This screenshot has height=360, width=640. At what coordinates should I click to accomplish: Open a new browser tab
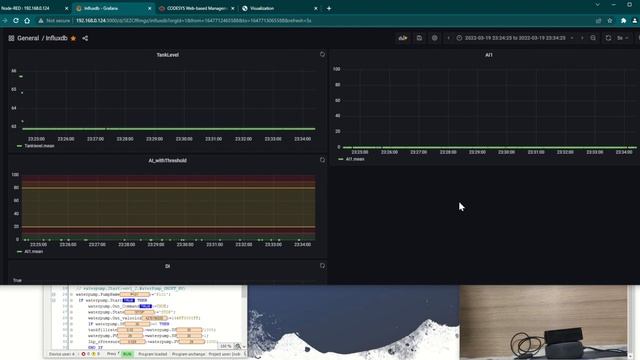(329, 8)
